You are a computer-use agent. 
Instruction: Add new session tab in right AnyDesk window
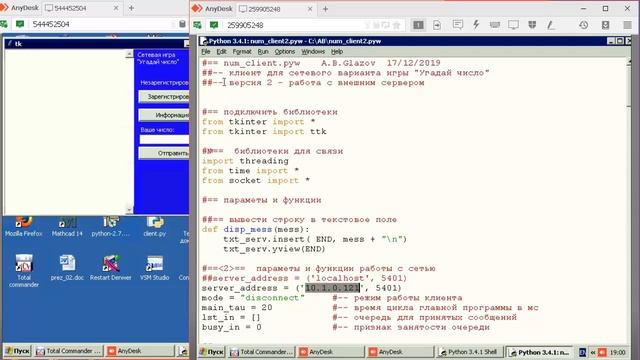click(325, 9)
